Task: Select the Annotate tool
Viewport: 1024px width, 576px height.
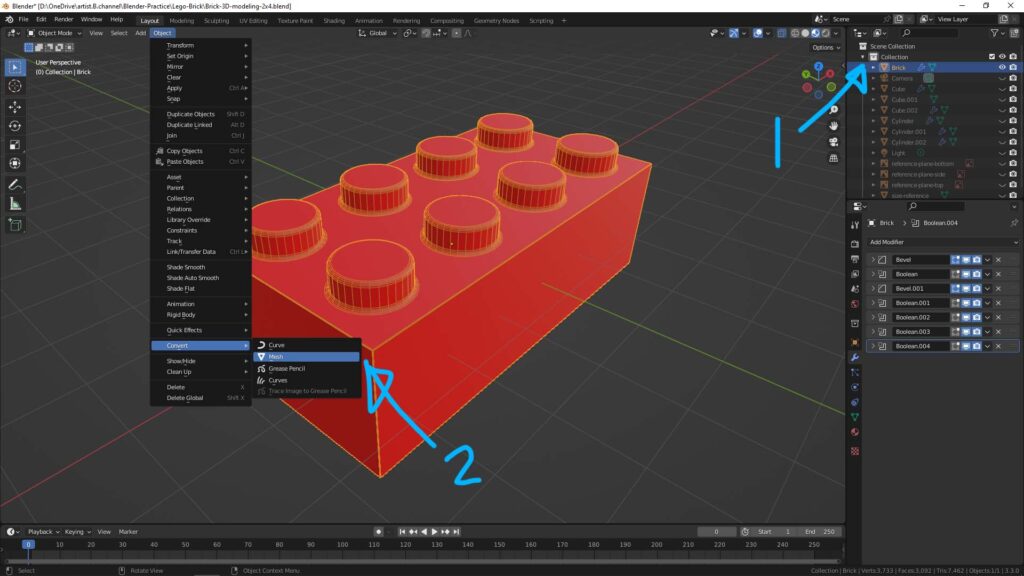Action: point(15,185)
